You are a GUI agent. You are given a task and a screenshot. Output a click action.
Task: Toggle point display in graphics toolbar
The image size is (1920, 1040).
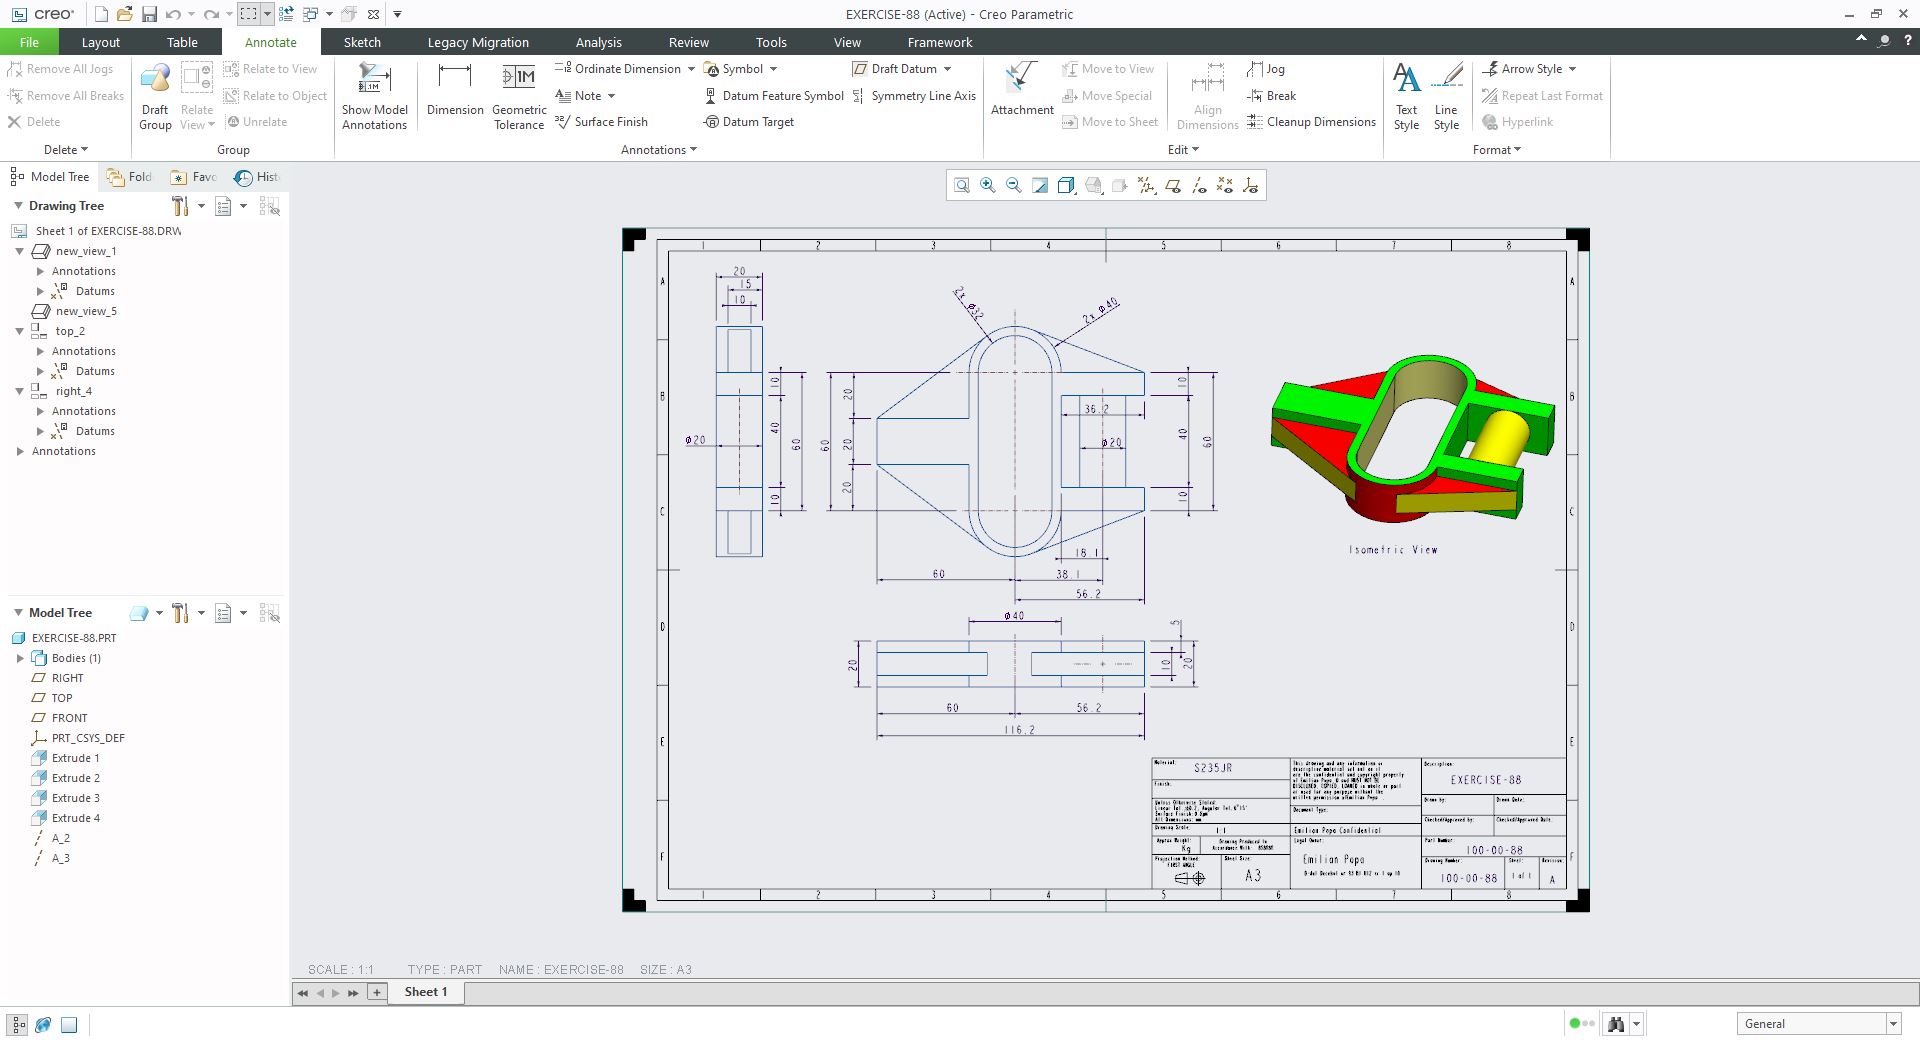(x=1224, y=185)
